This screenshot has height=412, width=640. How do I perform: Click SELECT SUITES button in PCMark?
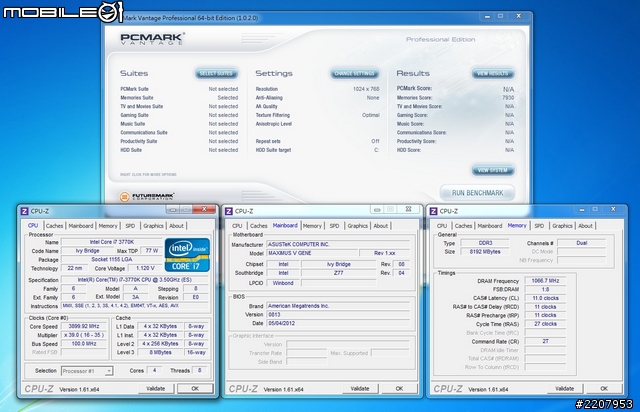click(216, 73)
